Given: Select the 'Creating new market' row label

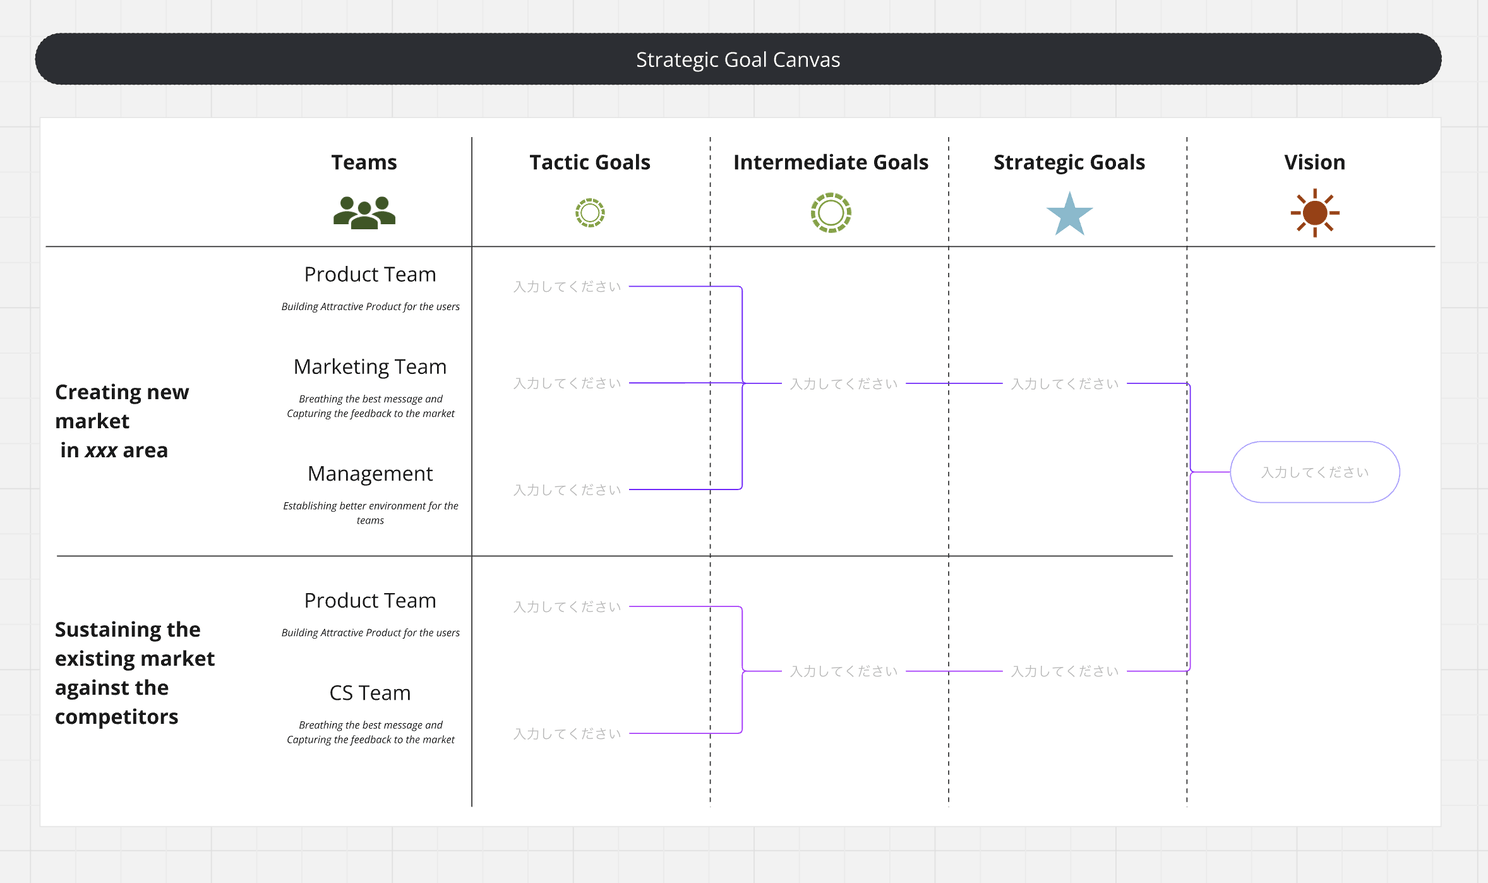Looking at the screenshot, I should (x=122, y=421).
